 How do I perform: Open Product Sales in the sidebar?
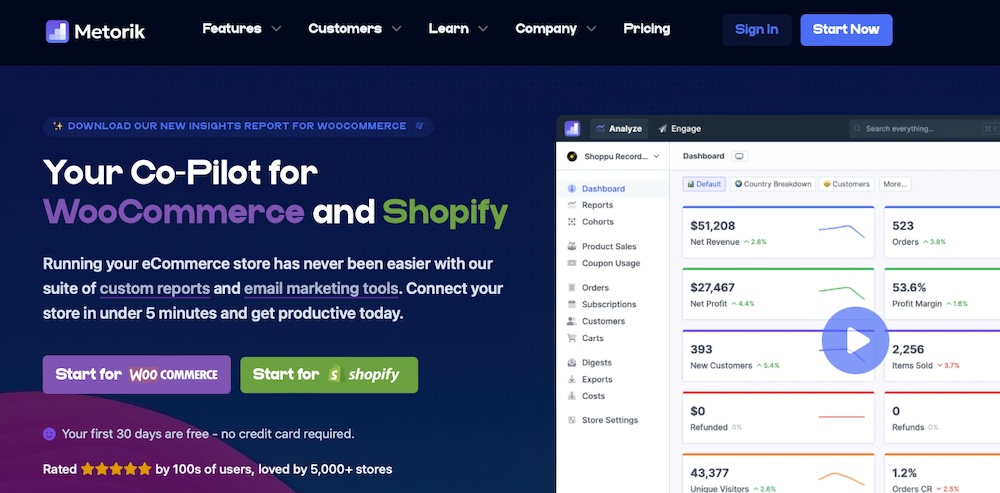(x=609, y=246)
